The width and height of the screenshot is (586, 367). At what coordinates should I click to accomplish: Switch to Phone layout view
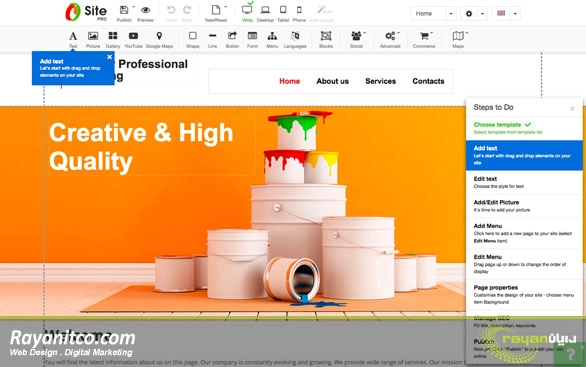(299, 10)
